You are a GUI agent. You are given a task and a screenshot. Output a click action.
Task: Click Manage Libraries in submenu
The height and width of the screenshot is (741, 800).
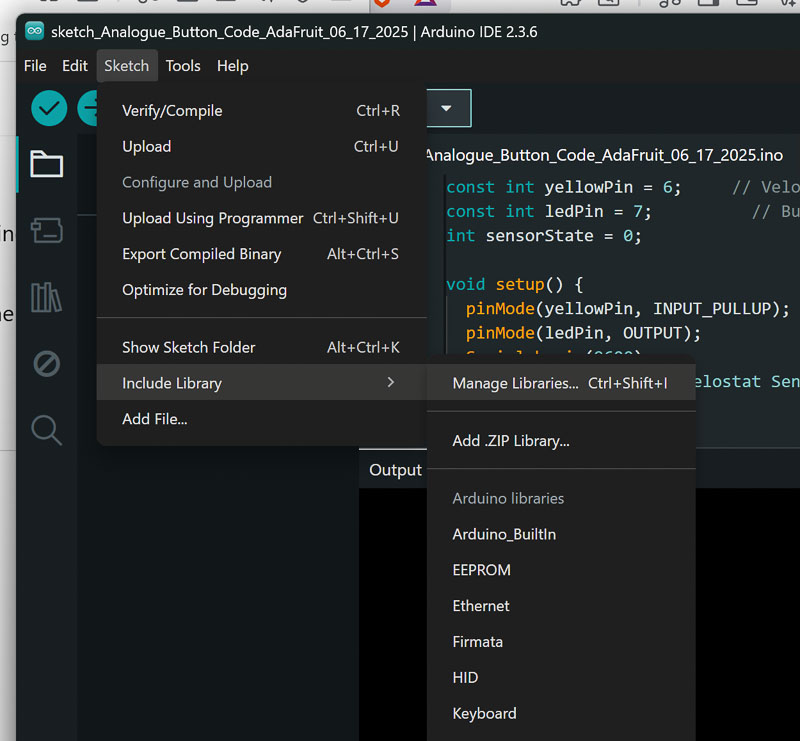pyautogui.click(x=515, y=383)
